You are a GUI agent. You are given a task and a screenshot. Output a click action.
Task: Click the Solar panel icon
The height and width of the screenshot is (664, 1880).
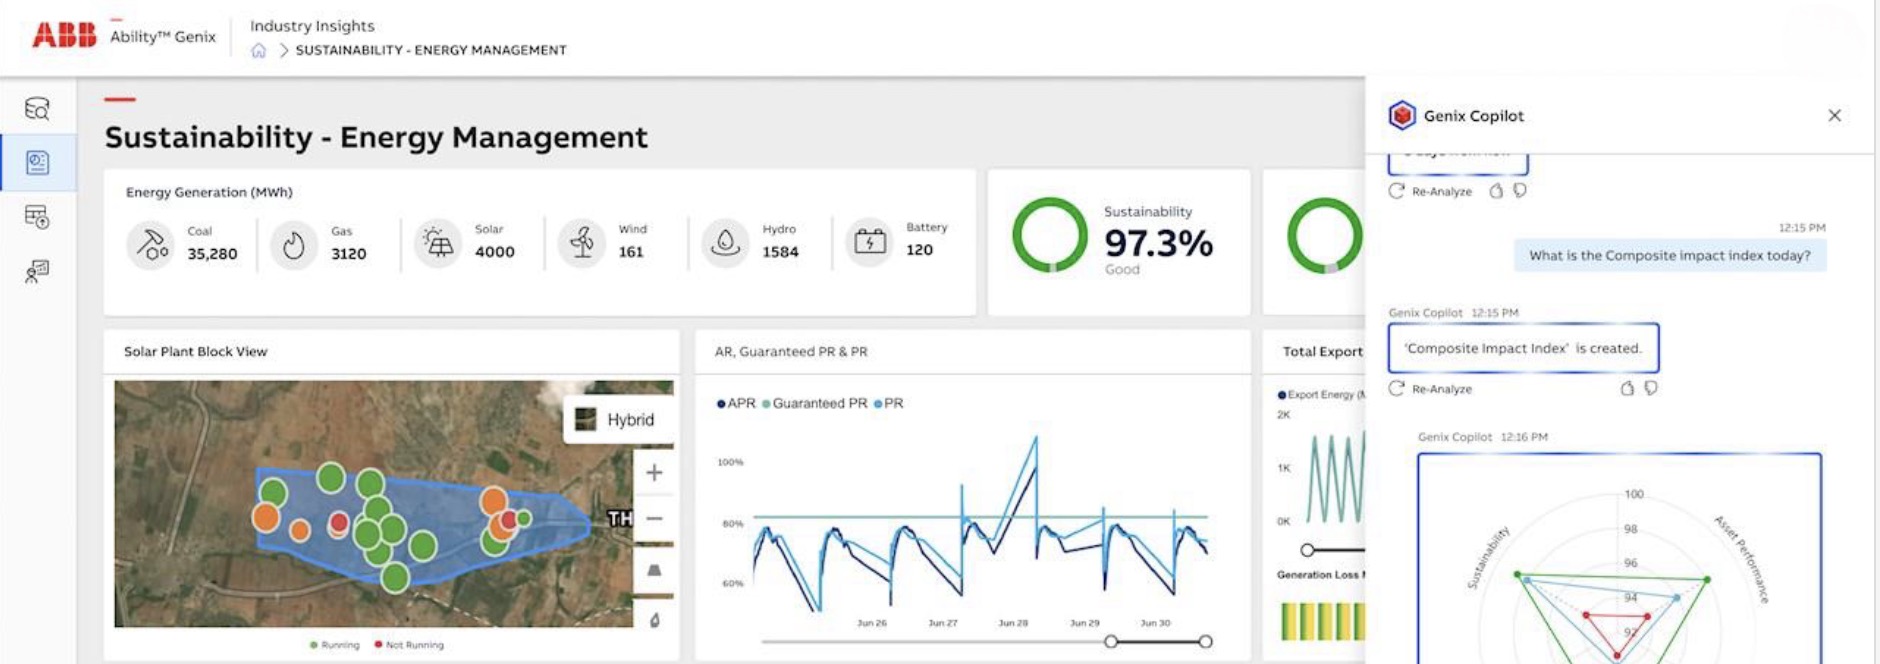point(438,243)
